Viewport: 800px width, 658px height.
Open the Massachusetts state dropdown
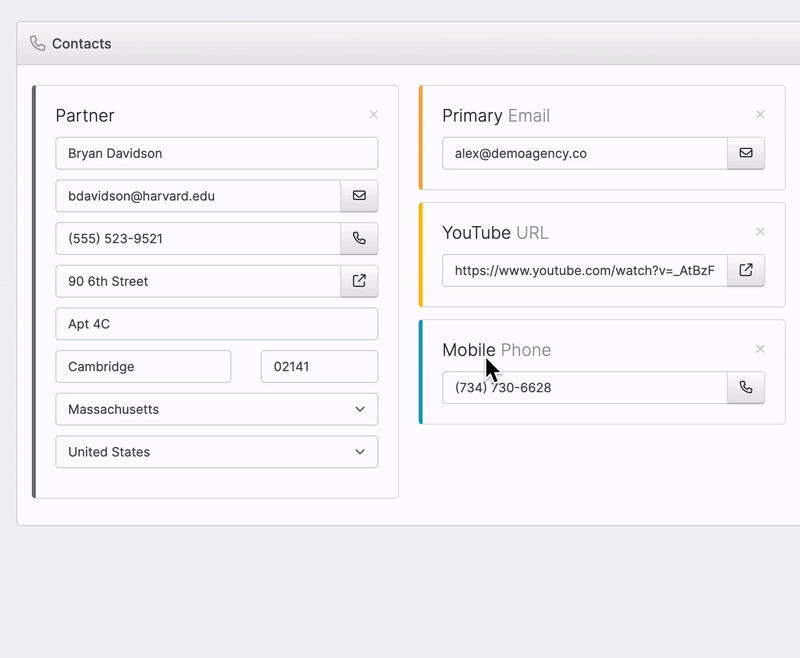pyautogui.click(x=217, y=409)
